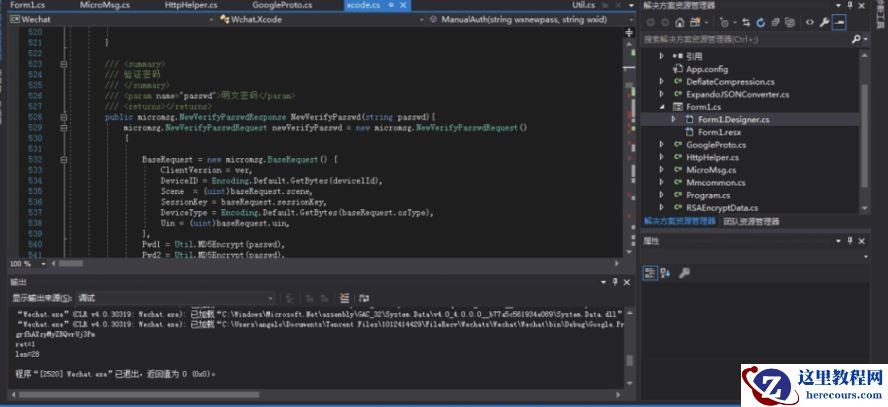Click the Forward button in Solution Explorer toolbar
The image size is (888, 407).
[665, 22]
